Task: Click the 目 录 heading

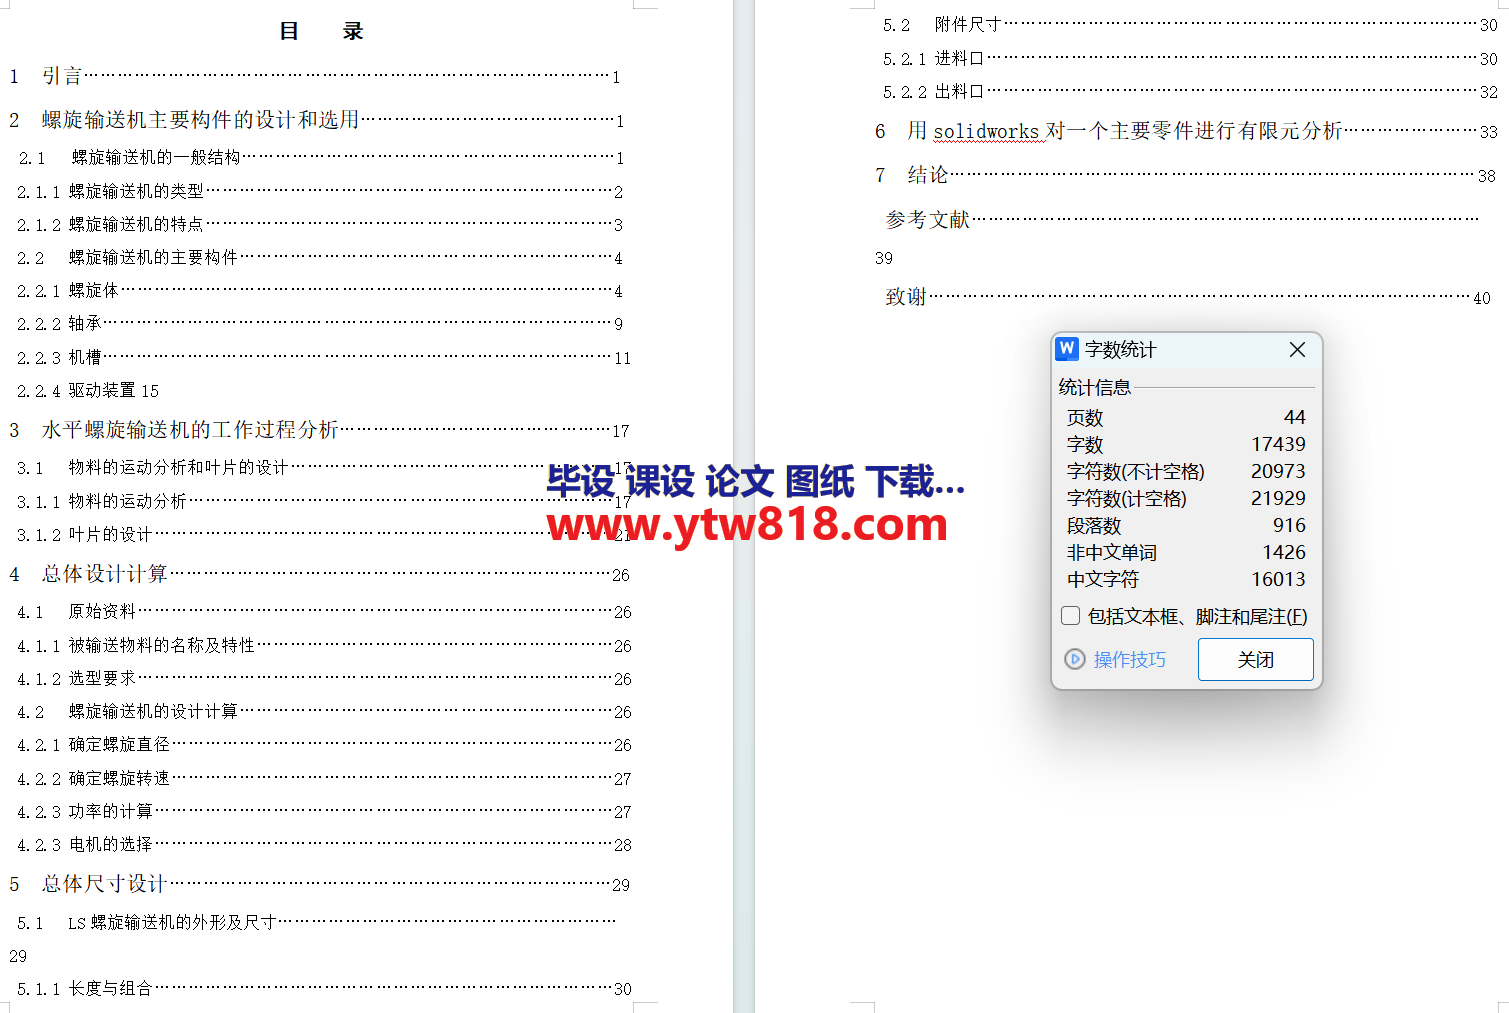Action: [321, 31]
